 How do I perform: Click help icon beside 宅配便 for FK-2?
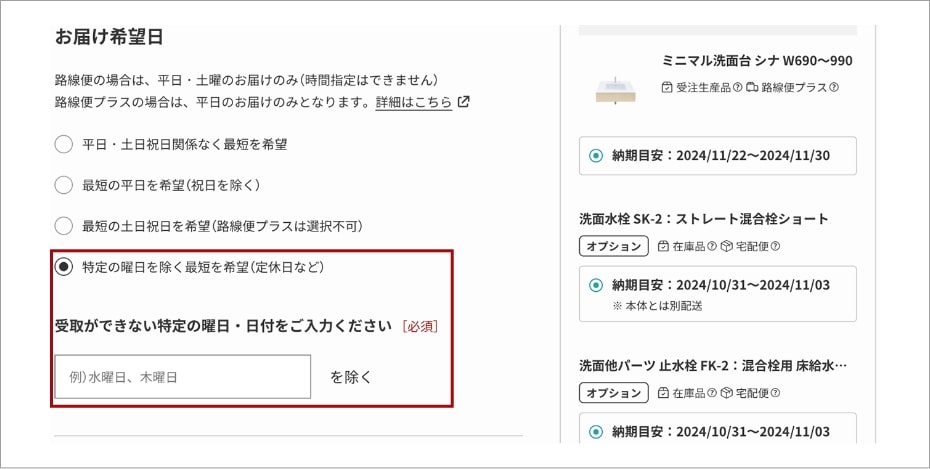pos(775,393)
